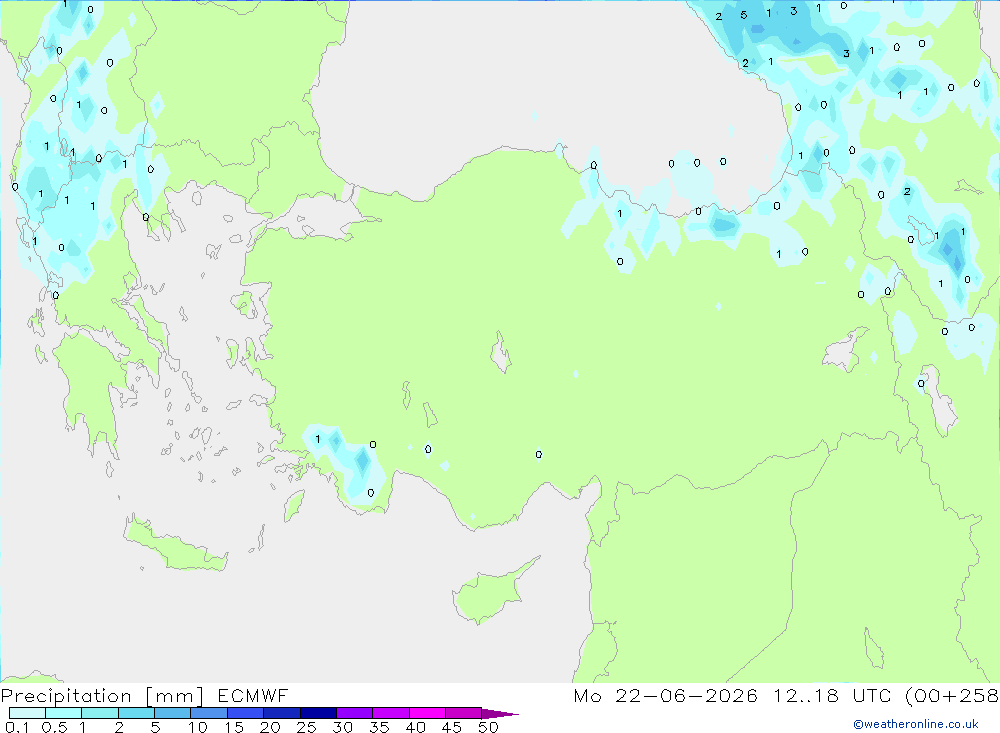The height and width of the screenshot is (733, 1000).
Task: Click the '(00+258' forecast offset text
Action: click(952, 696)
